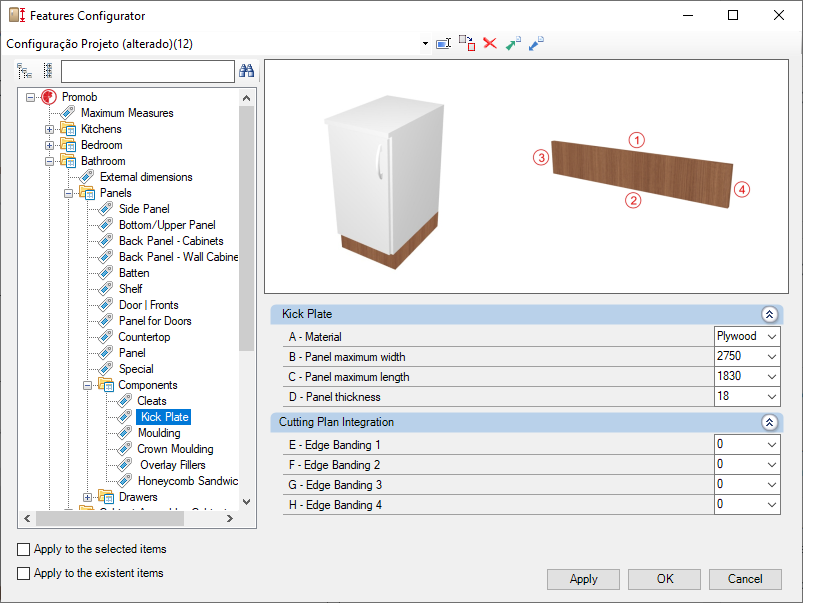The image size is (813, 605).
Task: Click the Apply button
Action: [x=583, y=579]
